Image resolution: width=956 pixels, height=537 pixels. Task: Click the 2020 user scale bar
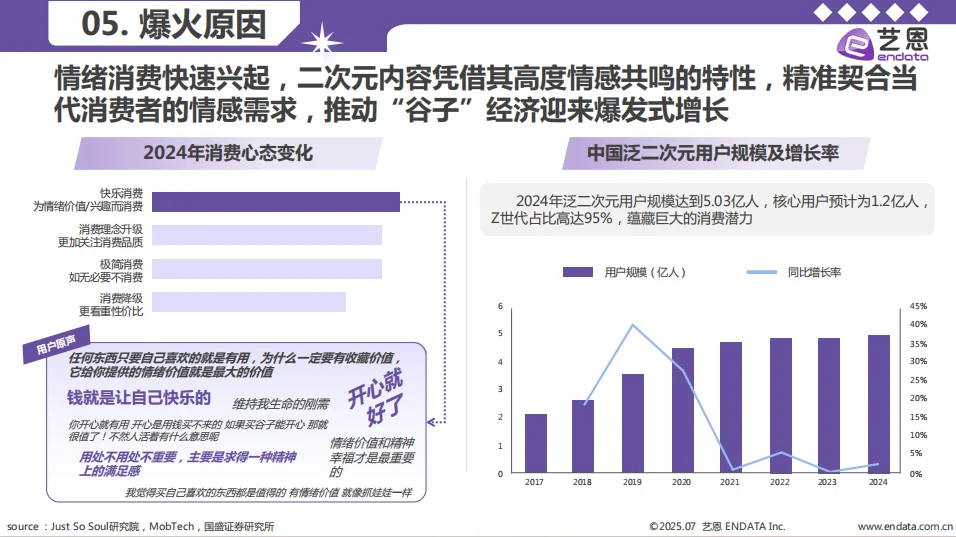pos(683,411)
